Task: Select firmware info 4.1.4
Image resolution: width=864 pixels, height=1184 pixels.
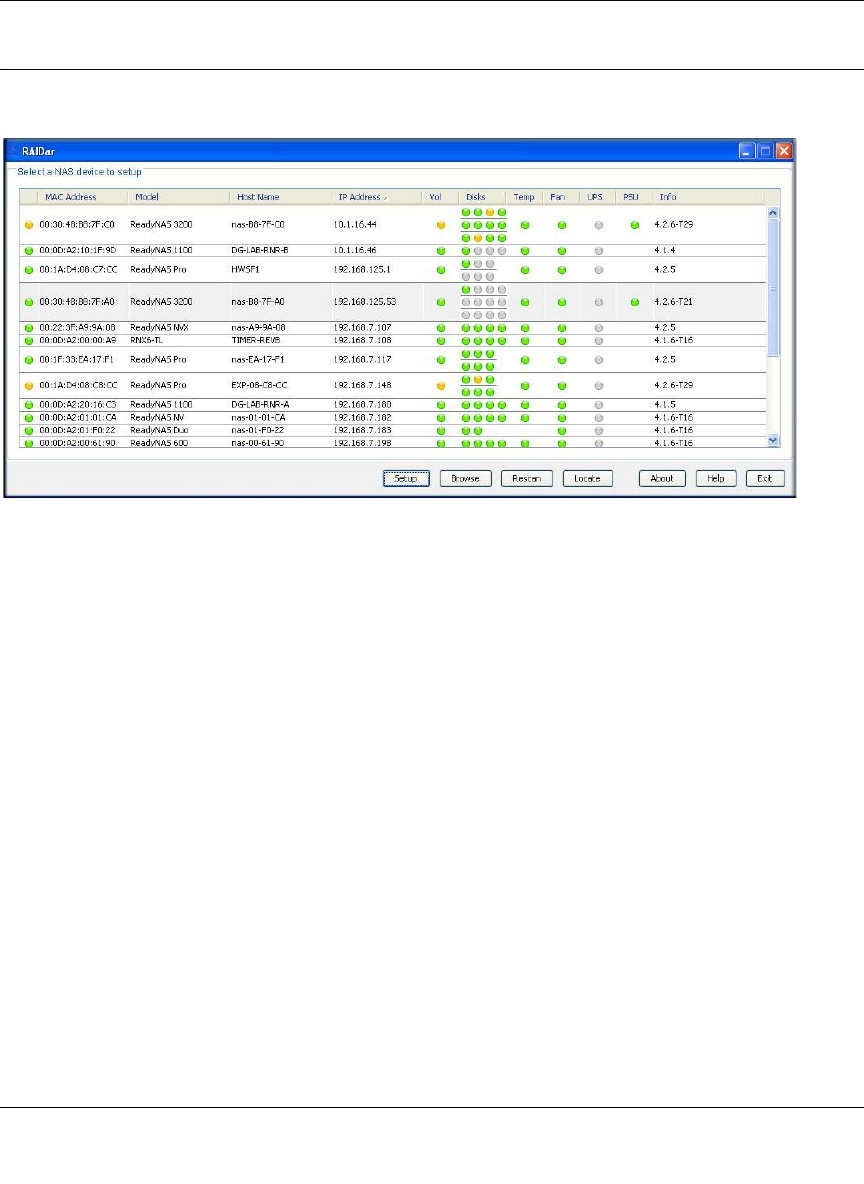Action: tap(665, 250)
